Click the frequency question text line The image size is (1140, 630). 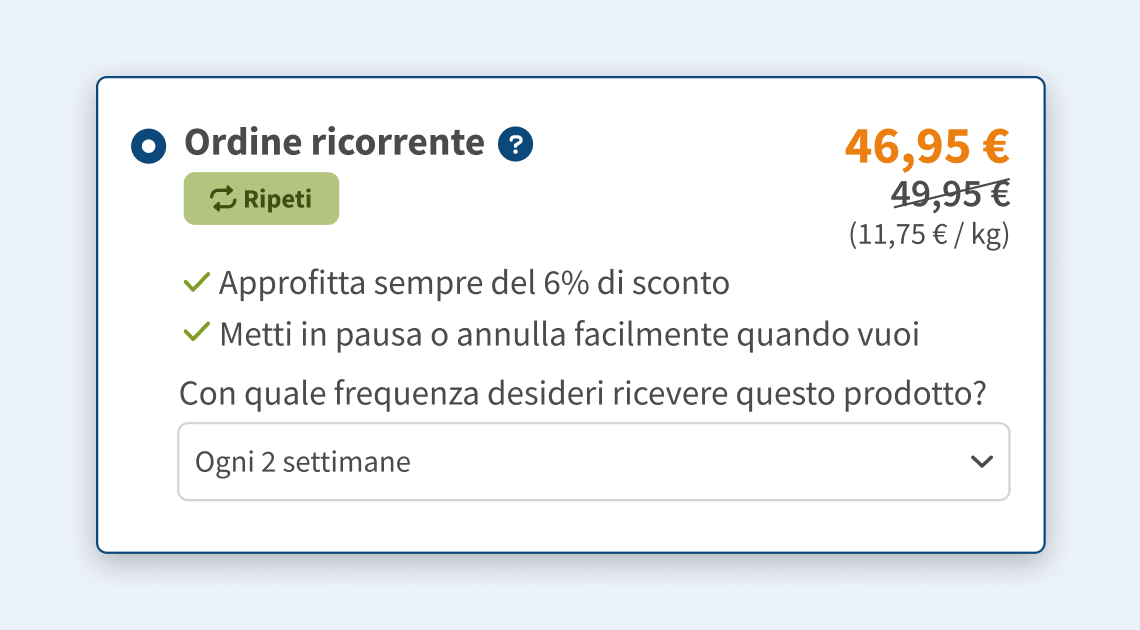tap(582, 392)
